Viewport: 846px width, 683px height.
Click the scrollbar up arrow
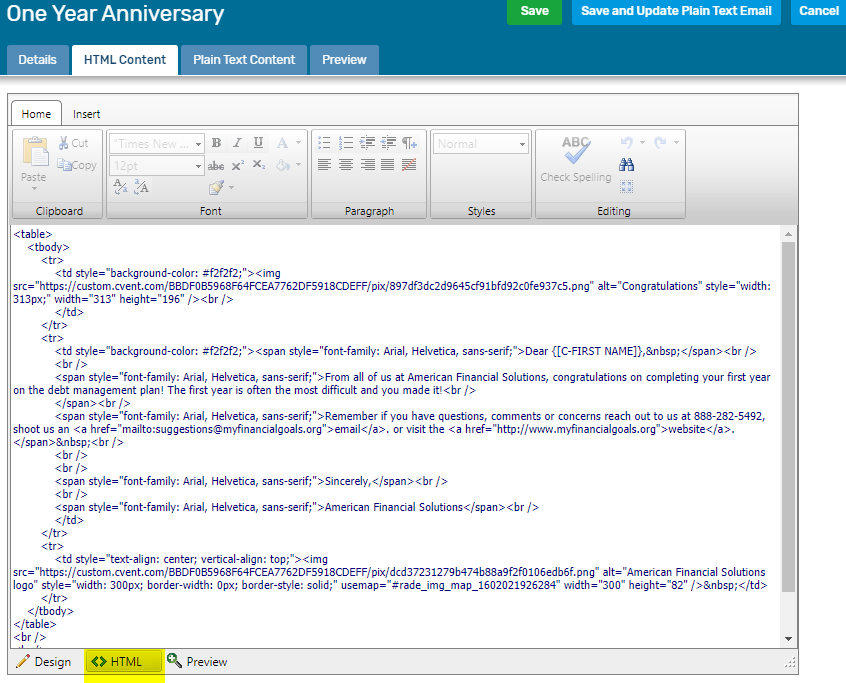[x=788, y=234]
